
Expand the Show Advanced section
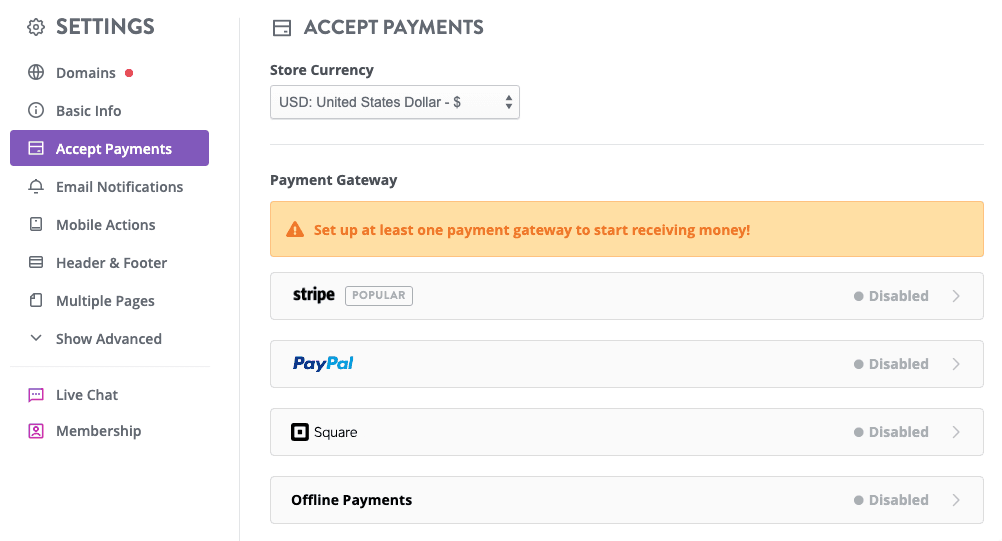(x=108, y=339)
